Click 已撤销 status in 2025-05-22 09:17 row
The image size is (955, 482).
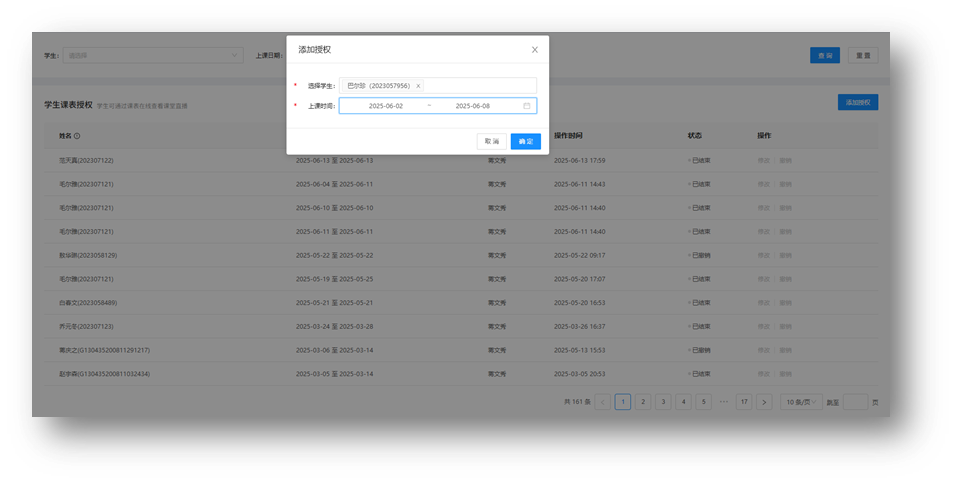point(701,256)
